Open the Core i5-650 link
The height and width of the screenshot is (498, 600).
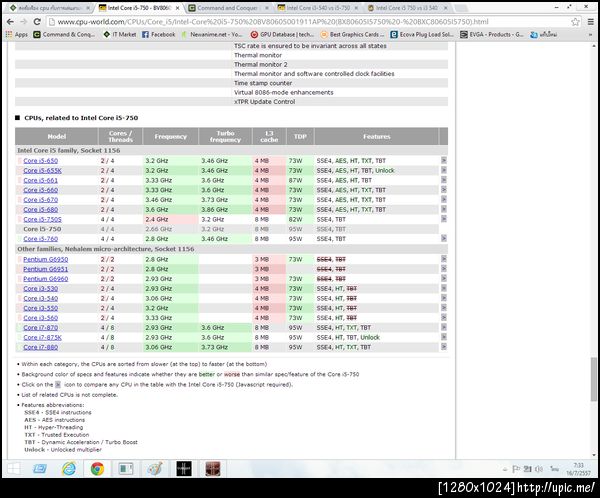click(x=41, y=161)
